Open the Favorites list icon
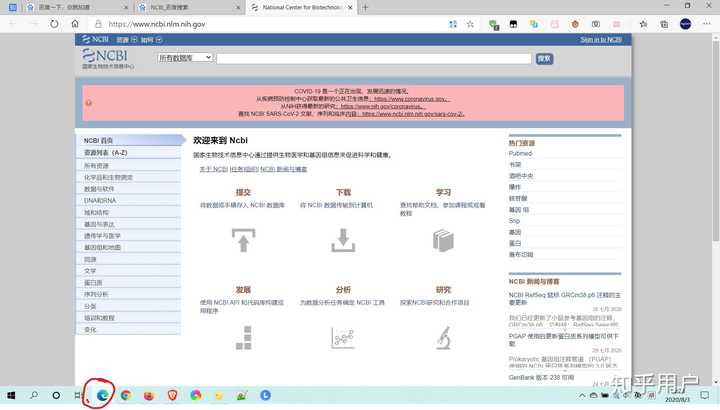 [x=643, y=24]
